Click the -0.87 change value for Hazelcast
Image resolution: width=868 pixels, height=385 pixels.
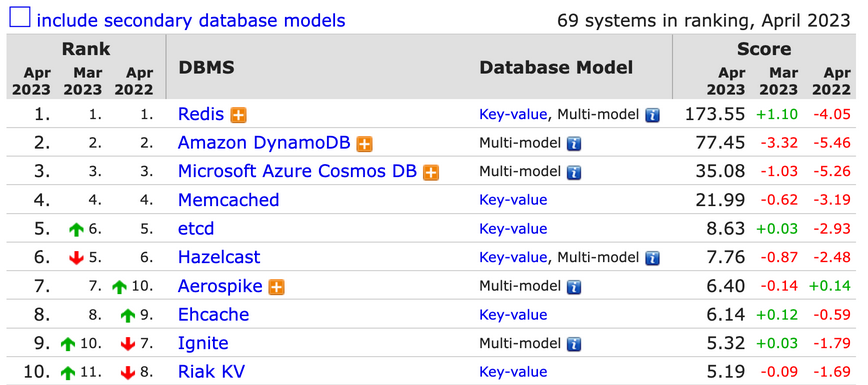778,258
